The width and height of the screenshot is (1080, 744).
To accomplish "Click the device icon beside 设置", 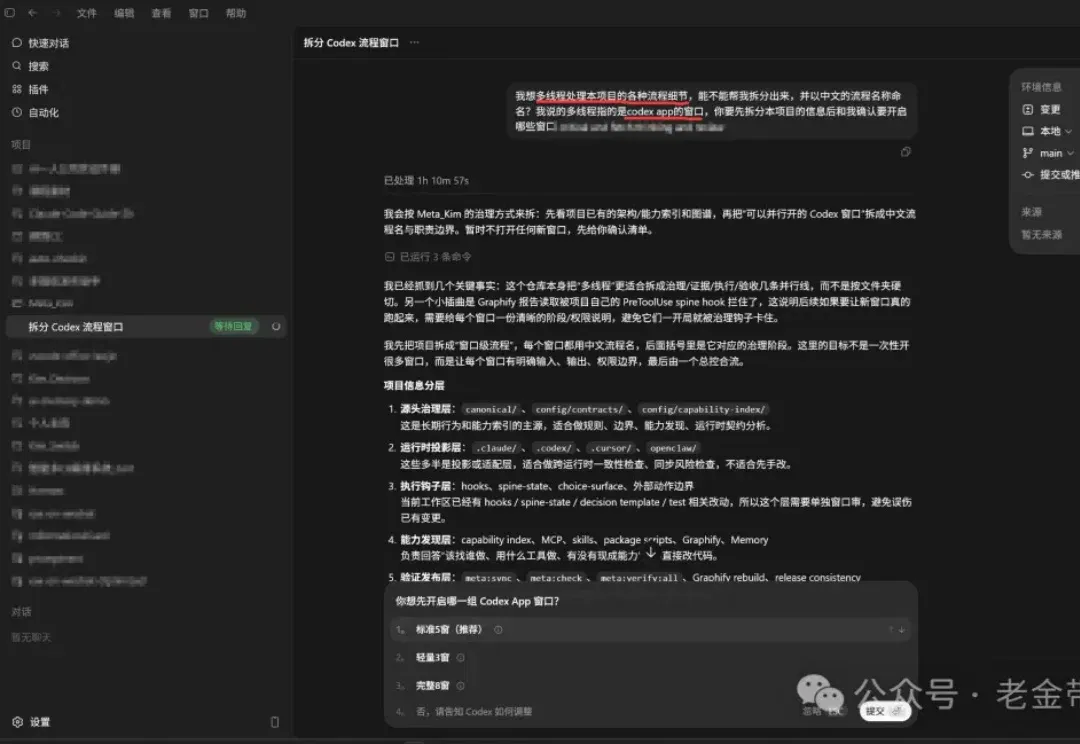I will 274,722.
